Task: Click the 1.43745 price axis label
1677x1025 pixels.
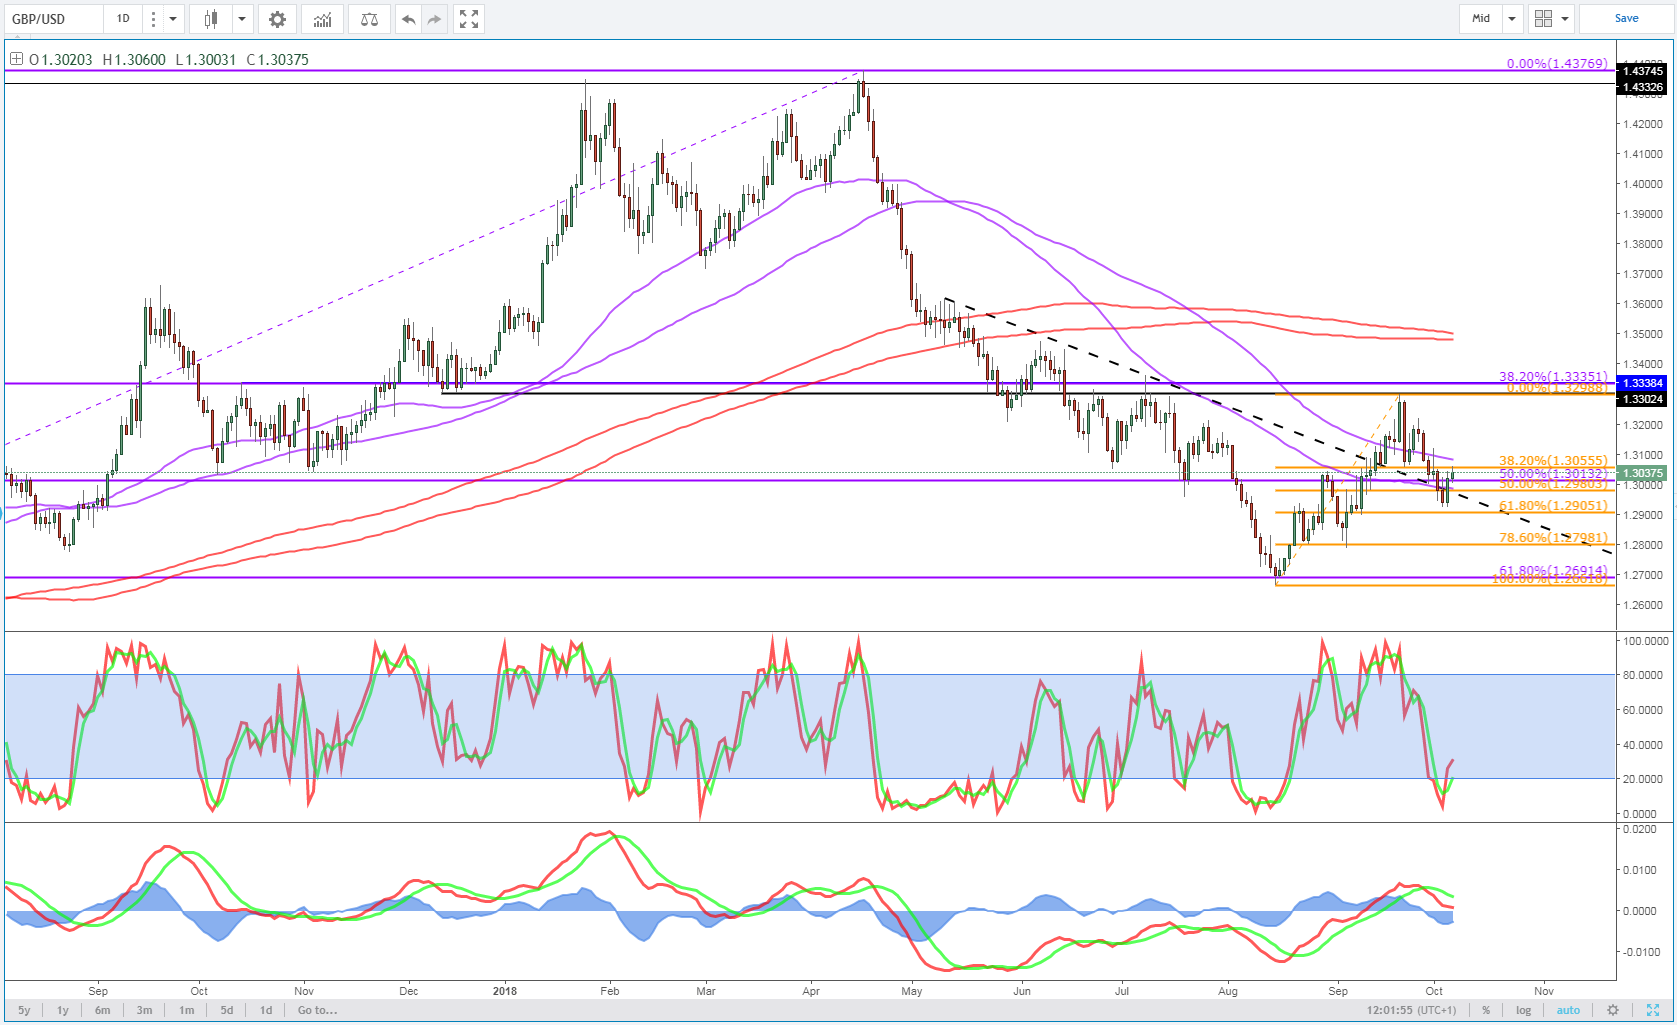Action: [x=1643, y=71]
